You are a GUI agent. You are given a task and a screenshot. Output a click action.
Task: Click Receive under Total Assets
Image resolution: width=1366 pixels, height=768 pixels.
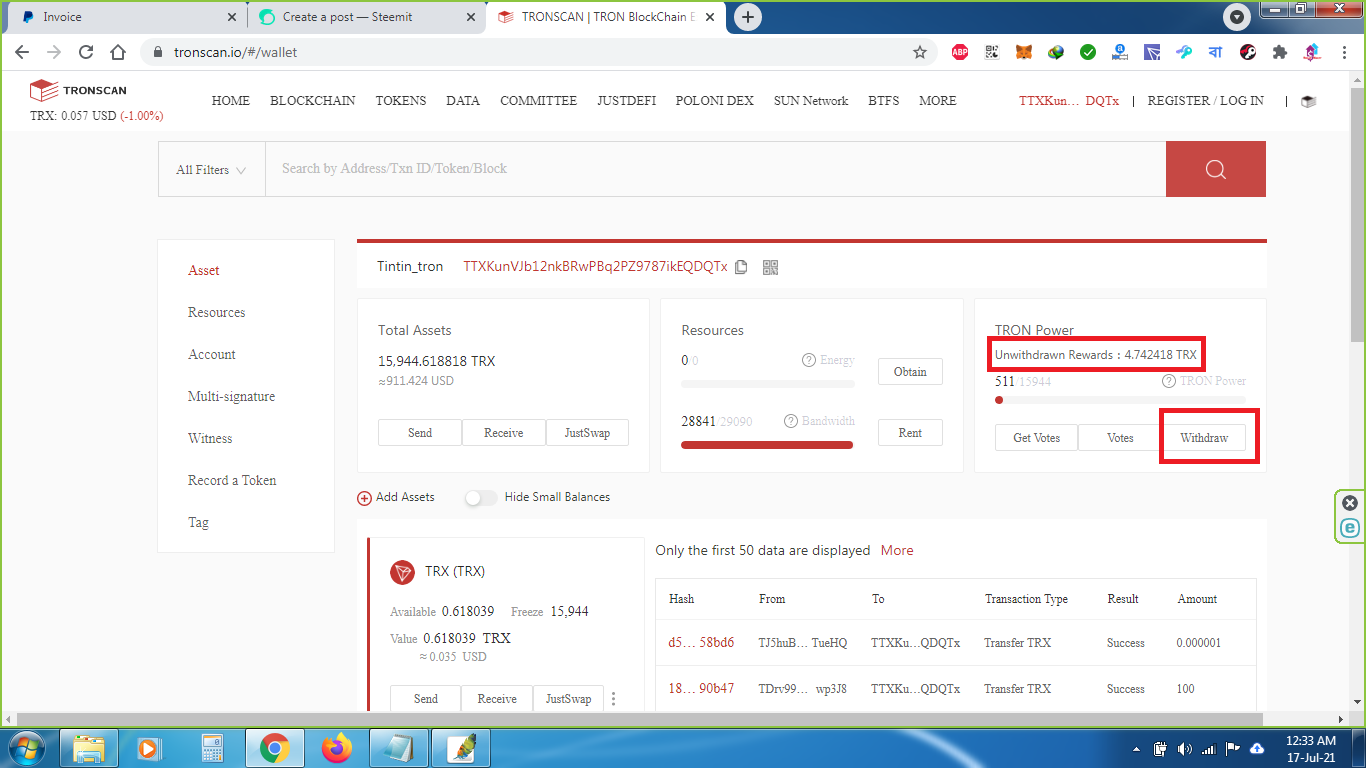tap(504, 433)
